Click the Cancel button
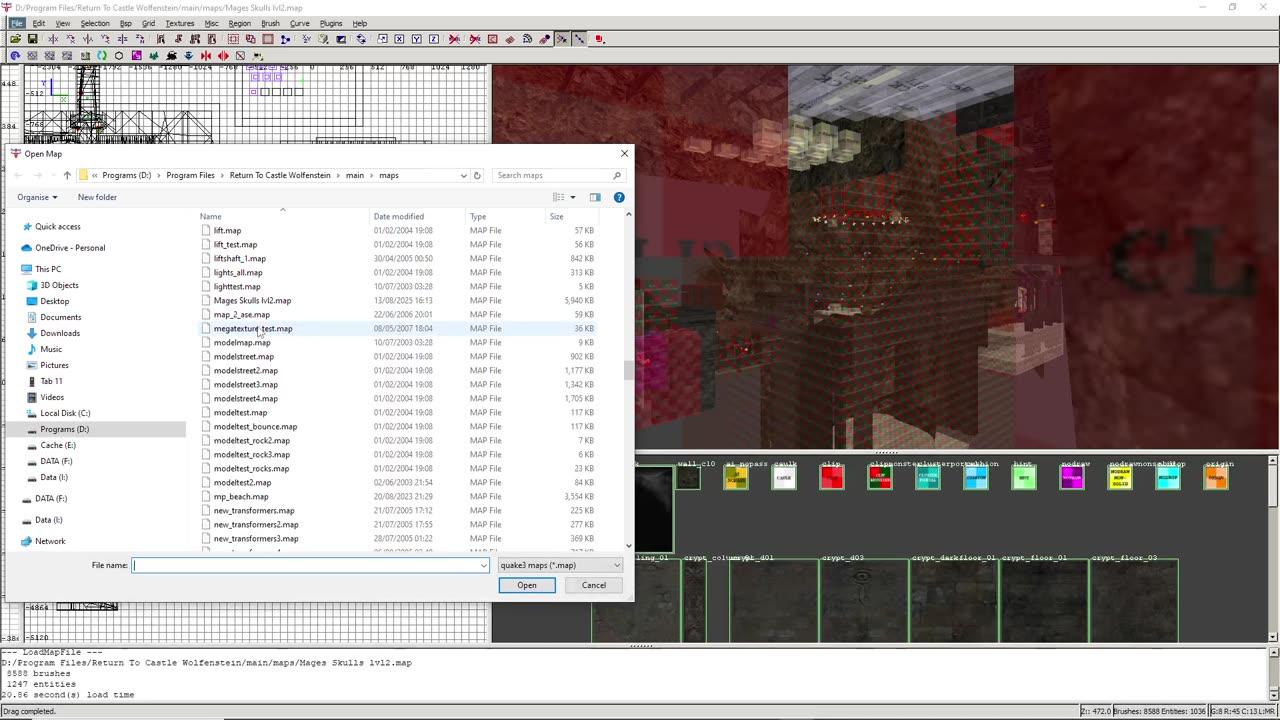 click(x=594, y=585)
